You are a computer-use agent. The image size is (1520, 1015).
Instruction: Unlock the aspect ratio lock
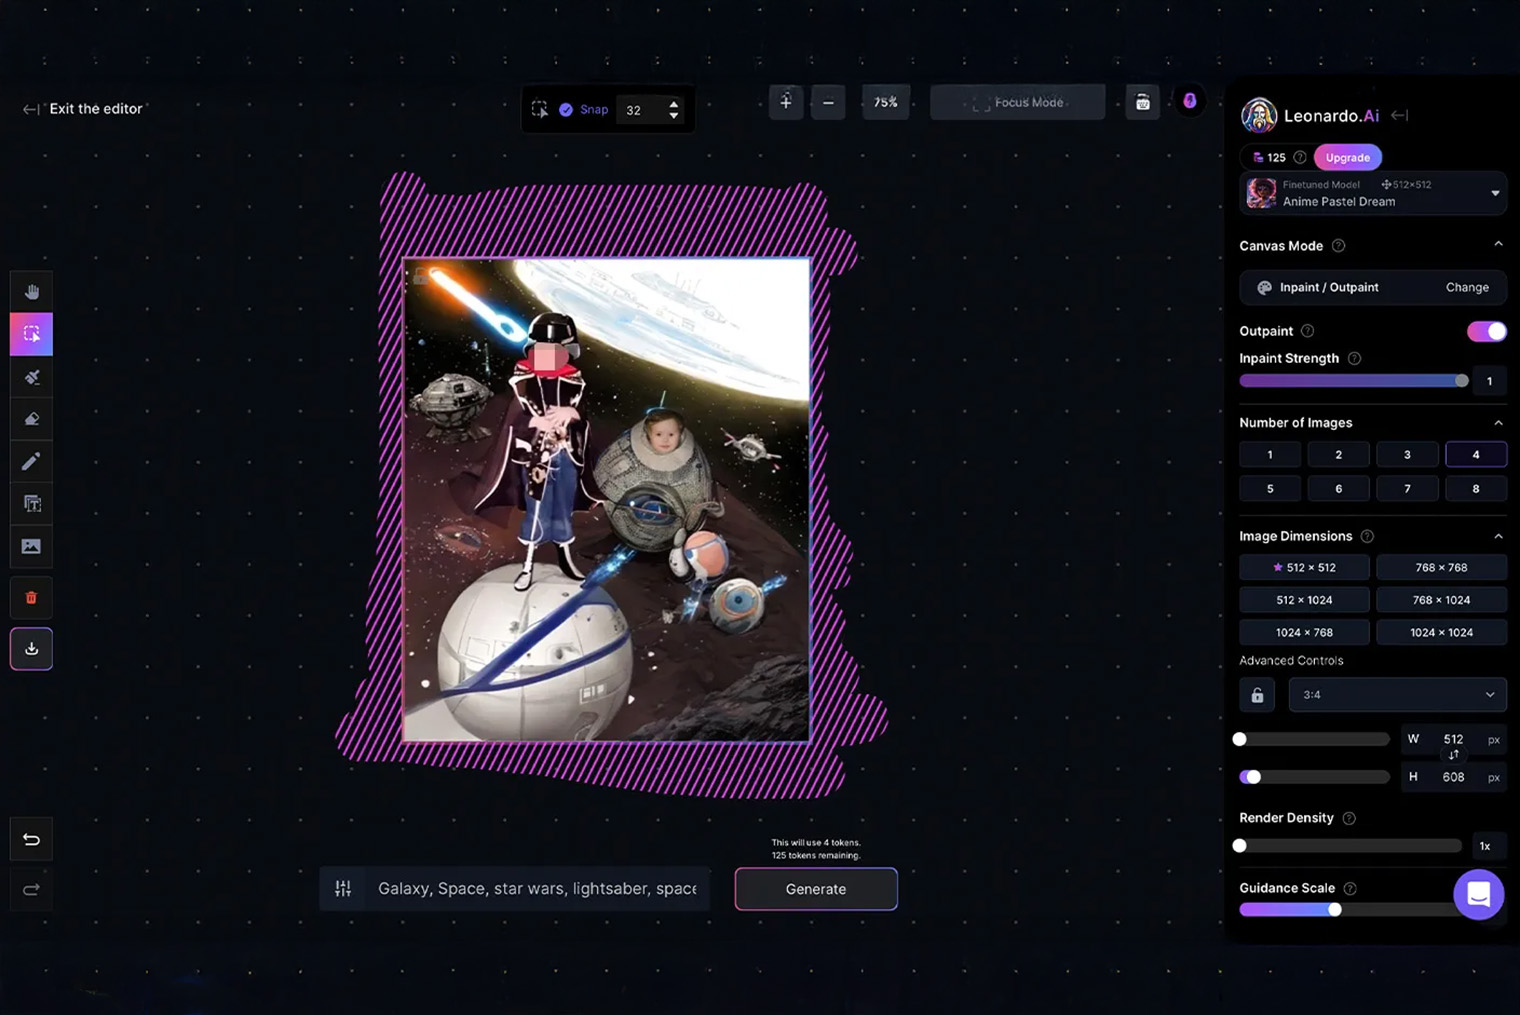point(1257,695)
